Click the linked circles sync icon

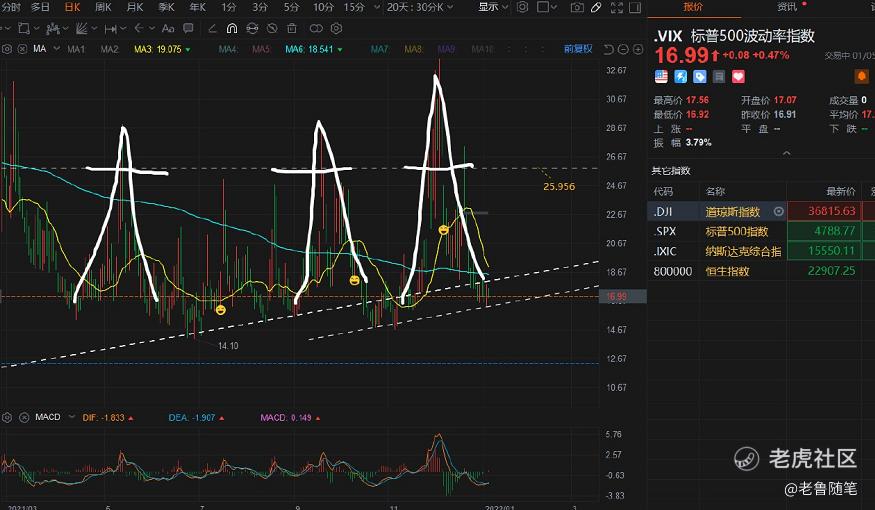316,28
